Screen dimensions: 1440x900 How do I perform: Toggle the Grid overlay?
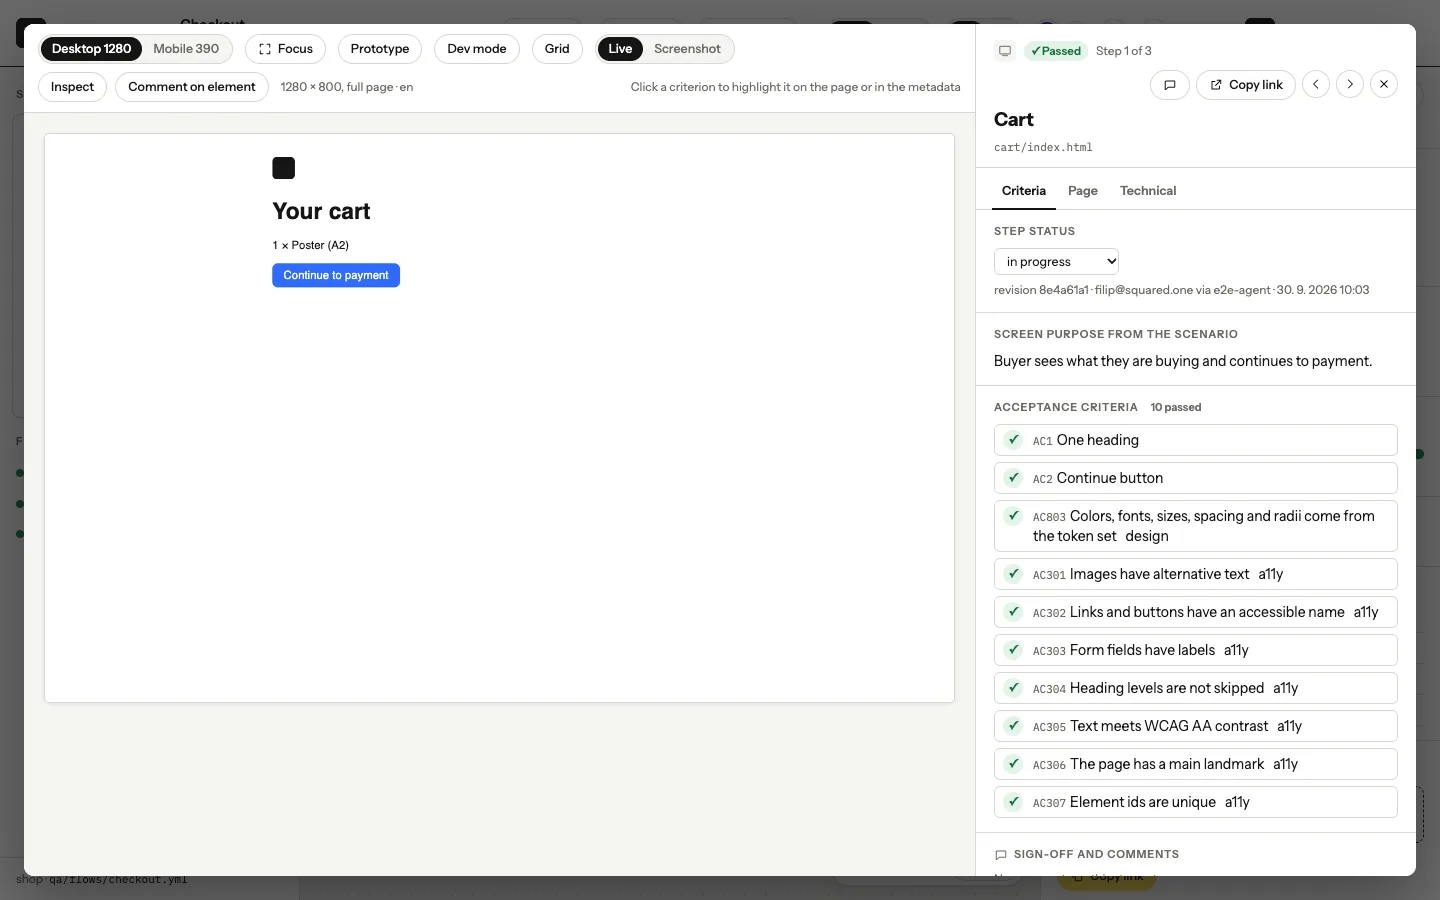(557, 49)
